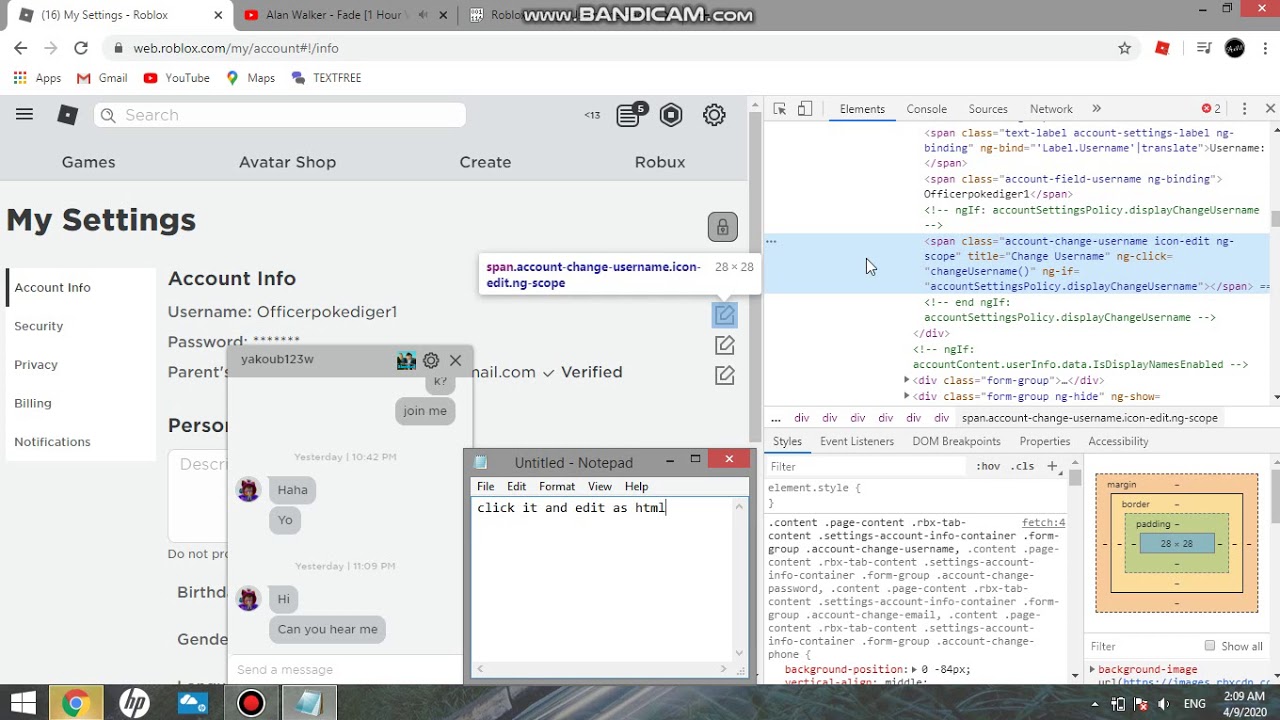Toggle the Show all checkbox
The height and width of the screenshot is (720, 1280).
click(x=1210, y=646)
